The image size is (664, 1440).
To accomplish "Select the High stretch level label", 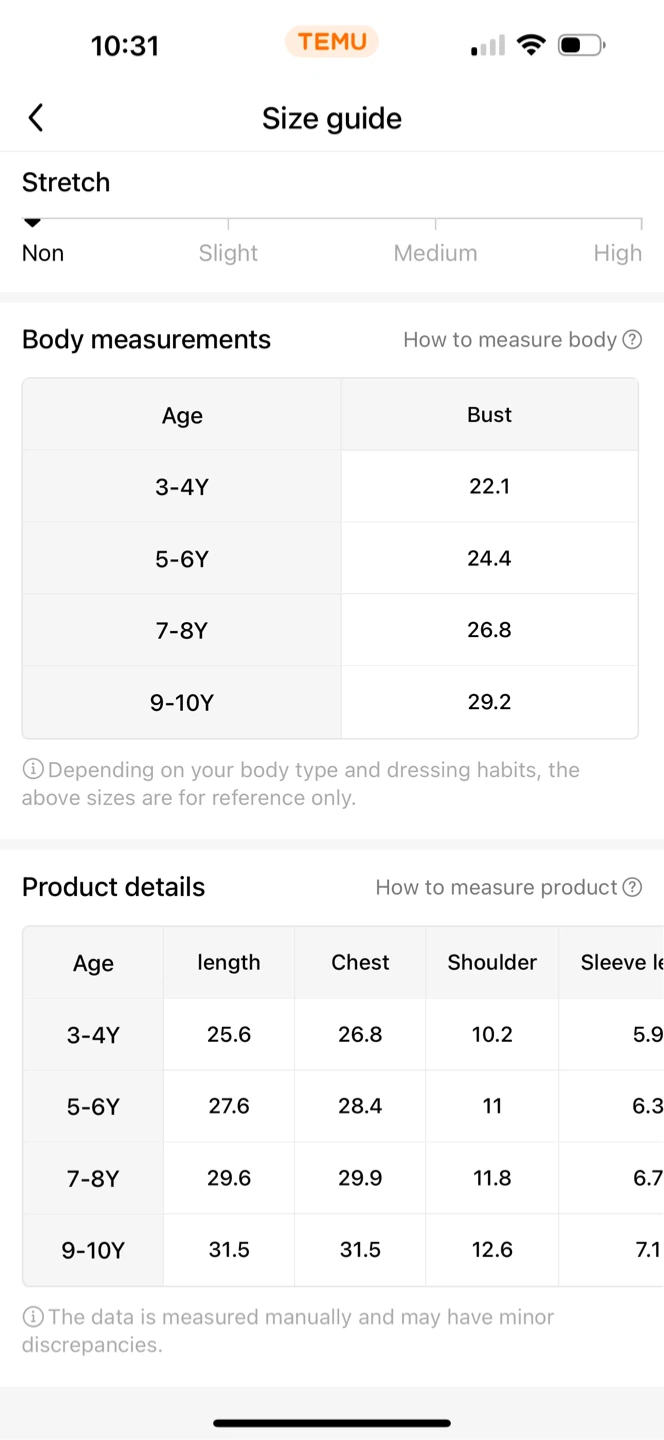I will click(617, 253).
